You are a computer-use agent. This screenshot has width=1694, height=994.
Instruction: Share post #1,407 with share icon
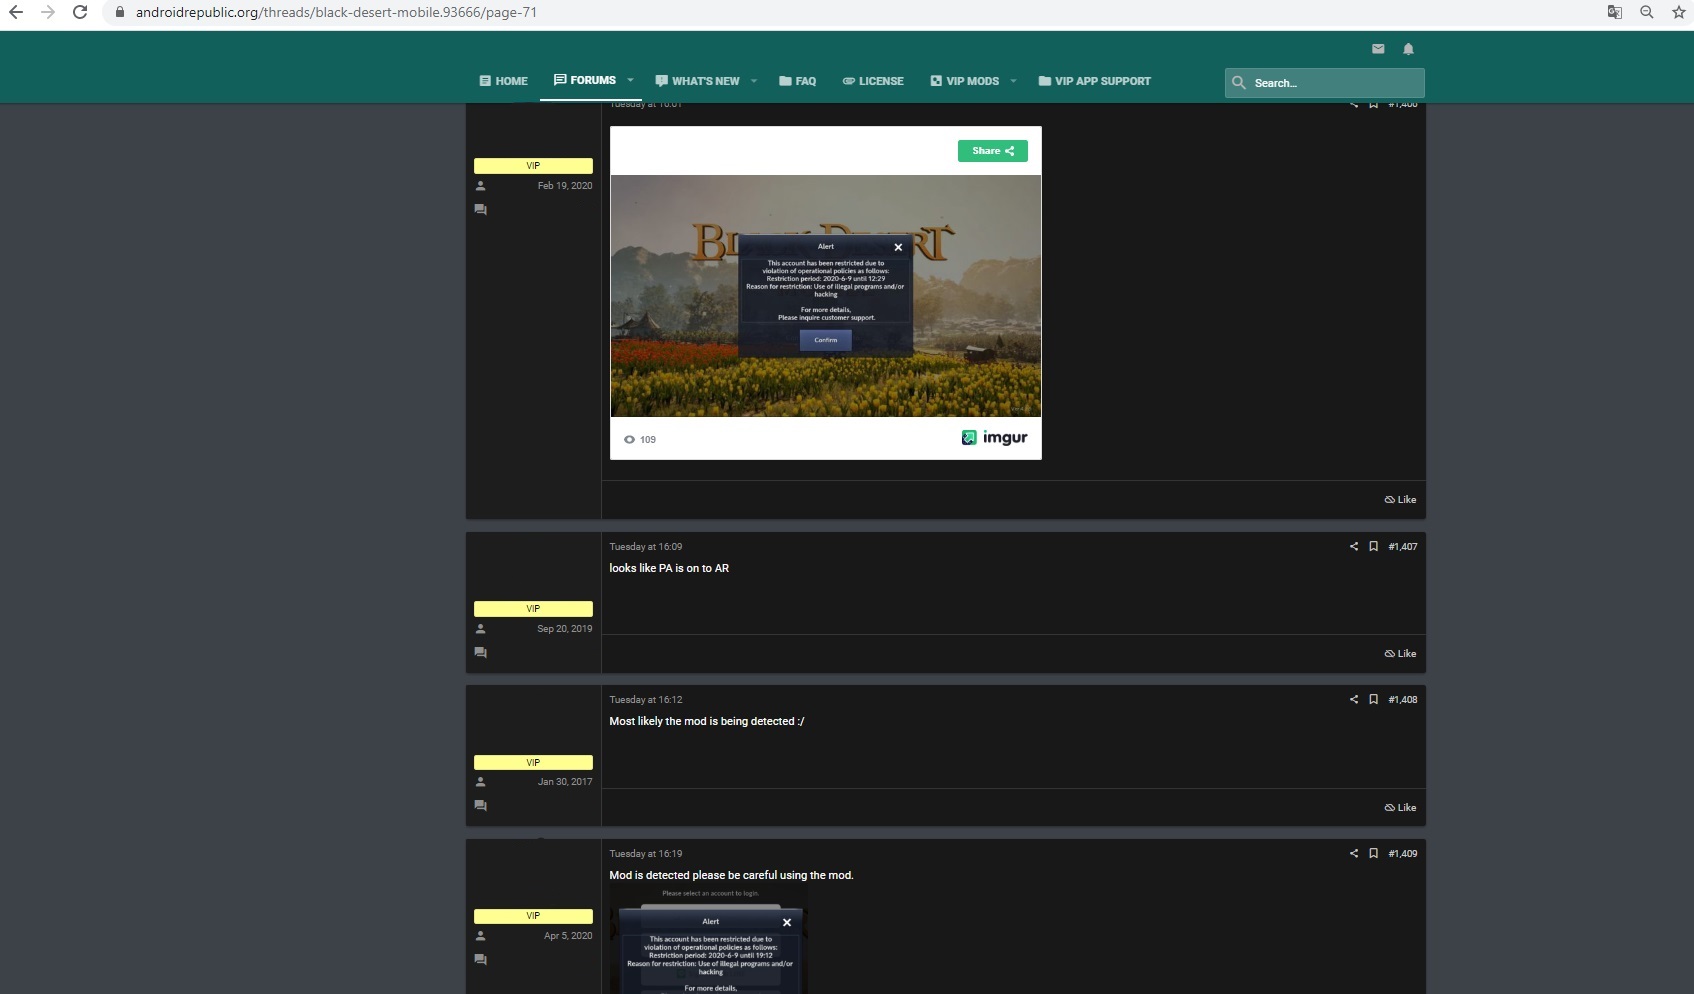click(1354, 547)
